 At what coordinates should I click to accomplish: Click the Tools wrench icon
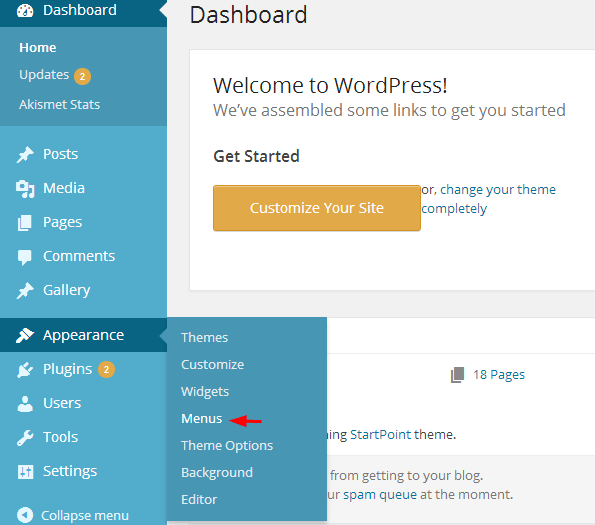[x=25, y=437]
